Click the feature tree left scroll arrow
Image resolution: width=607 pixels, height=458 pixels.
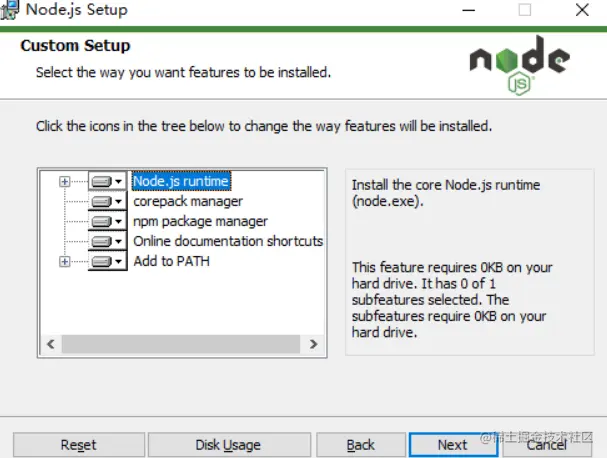point(51,344)
